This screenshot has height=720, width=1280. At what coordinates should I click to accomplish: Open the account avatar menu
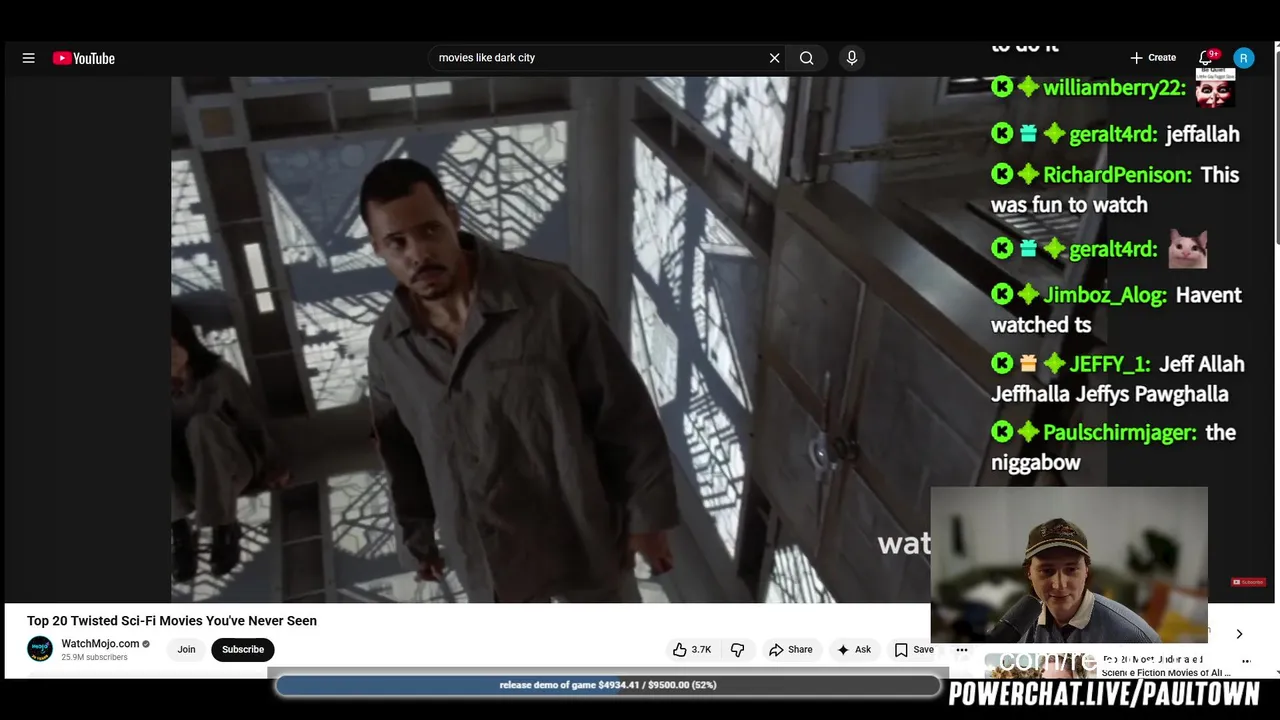tap(1243, 58)
